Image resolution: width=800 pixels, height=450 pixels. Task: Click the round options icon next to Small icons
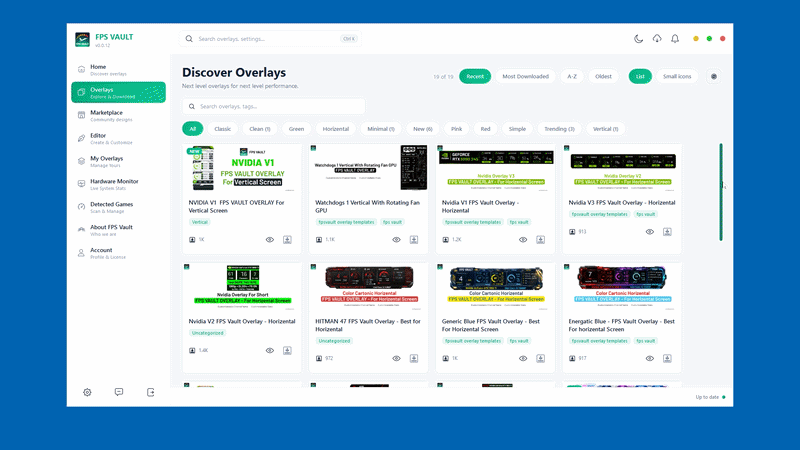pyautogui.click(x=714, y=77)
